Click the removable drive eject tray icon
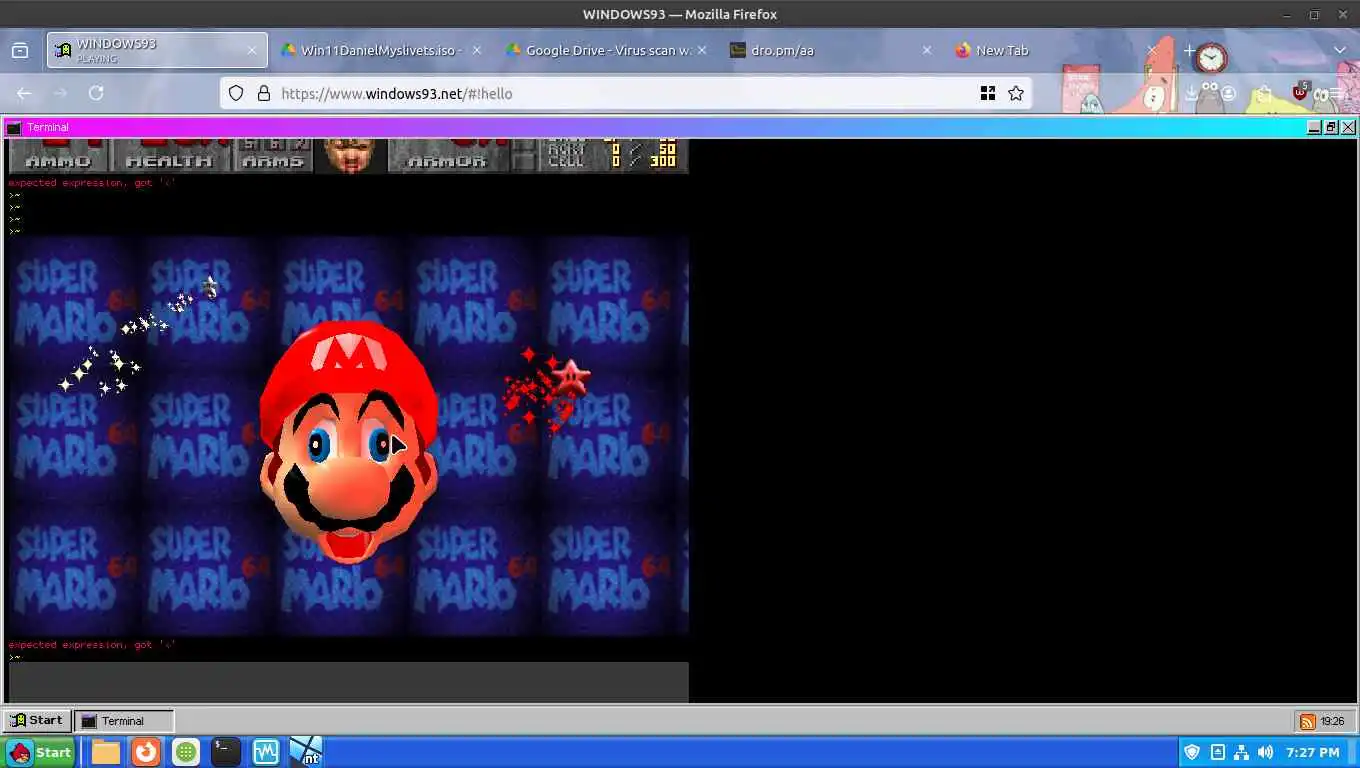Image resolution: width=1360 pixels, height=768 pixels. 1217,752
